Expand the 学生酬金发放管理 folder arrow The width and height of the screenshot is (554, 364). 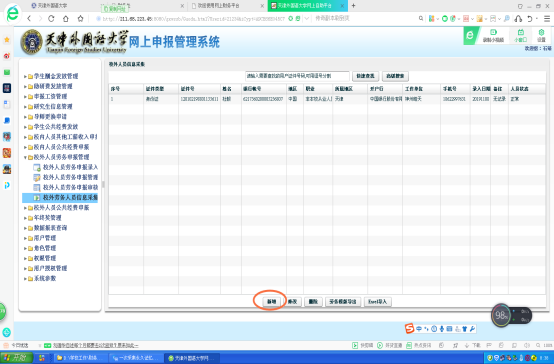pyautogui.click(x=25, y=76)
